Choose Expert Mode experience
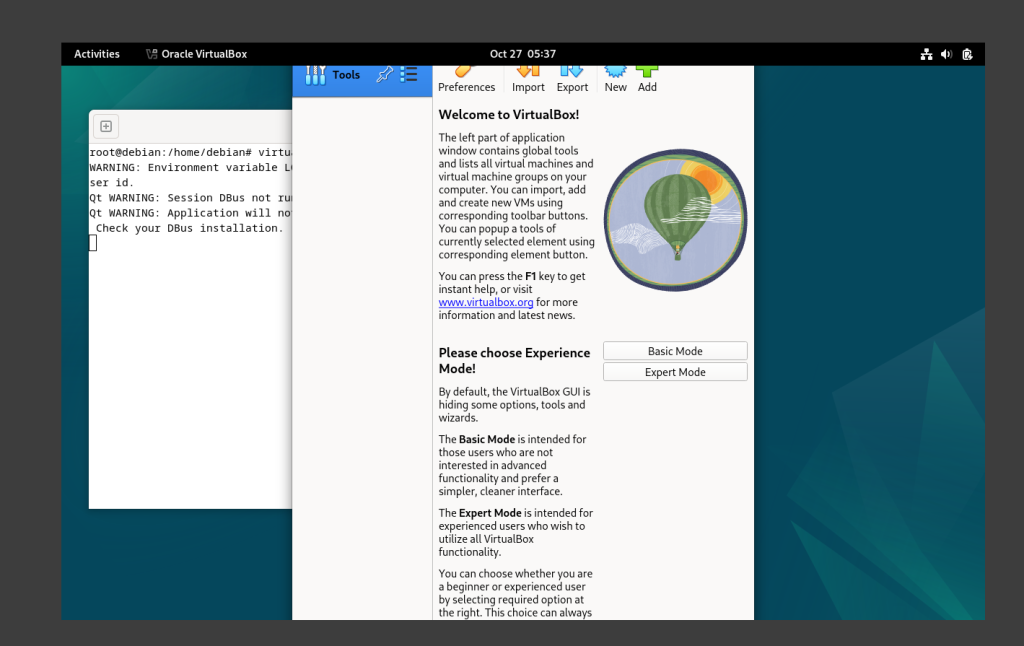The image size is (1024, 646). click(675, 372)
